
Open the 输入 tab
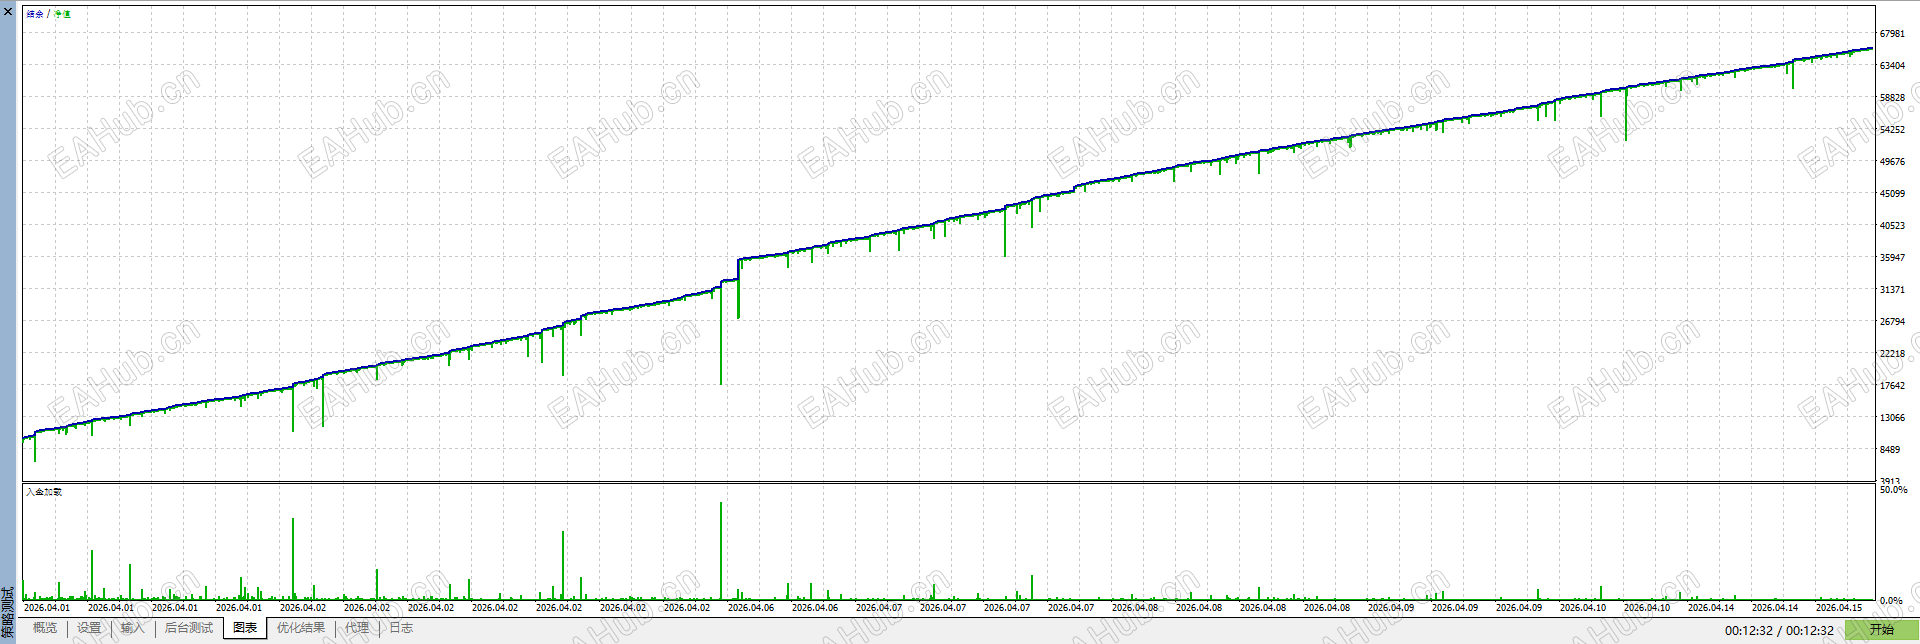(132, 628)
